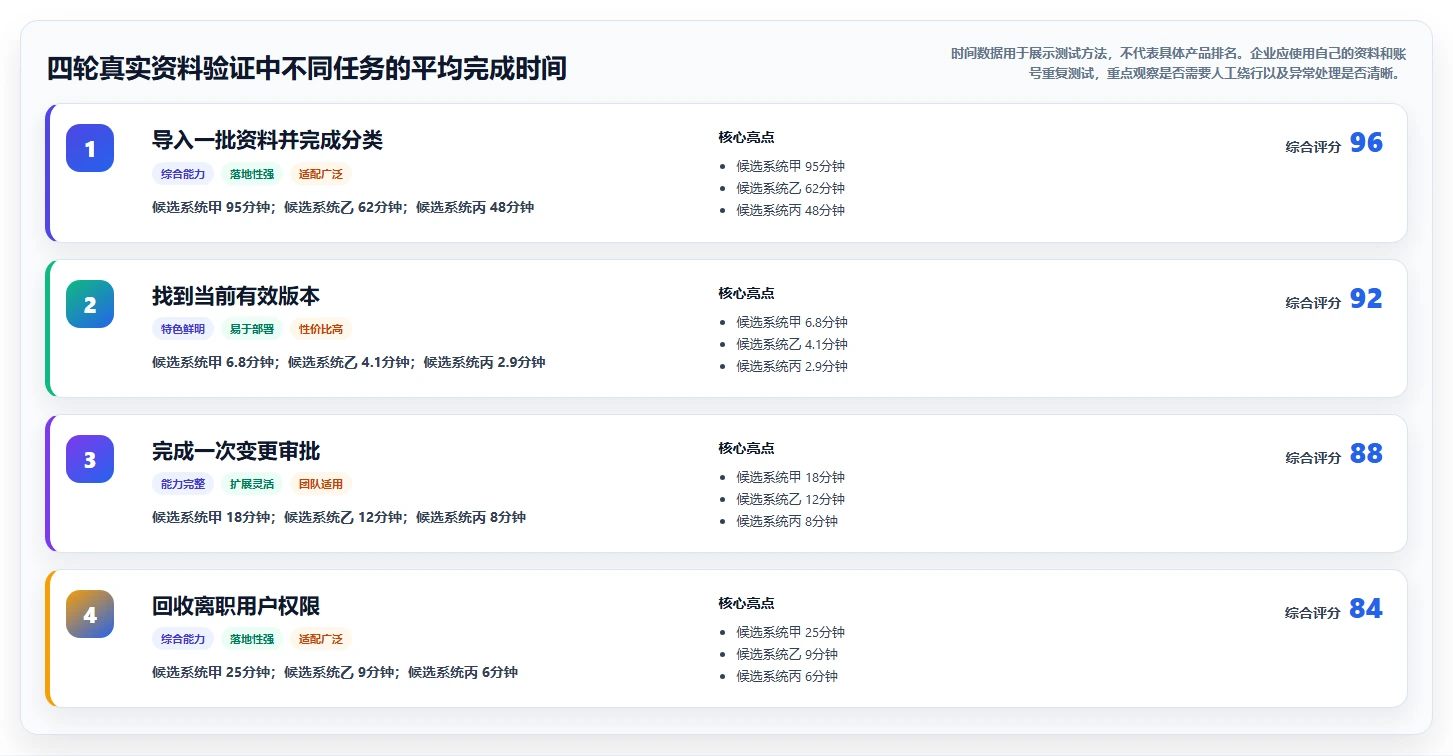The height and width of the screenshot is (756, 1453).
Task: Click 核心亮点 heading in card 完成一次变更审批
Action: (x=746, y=449)
